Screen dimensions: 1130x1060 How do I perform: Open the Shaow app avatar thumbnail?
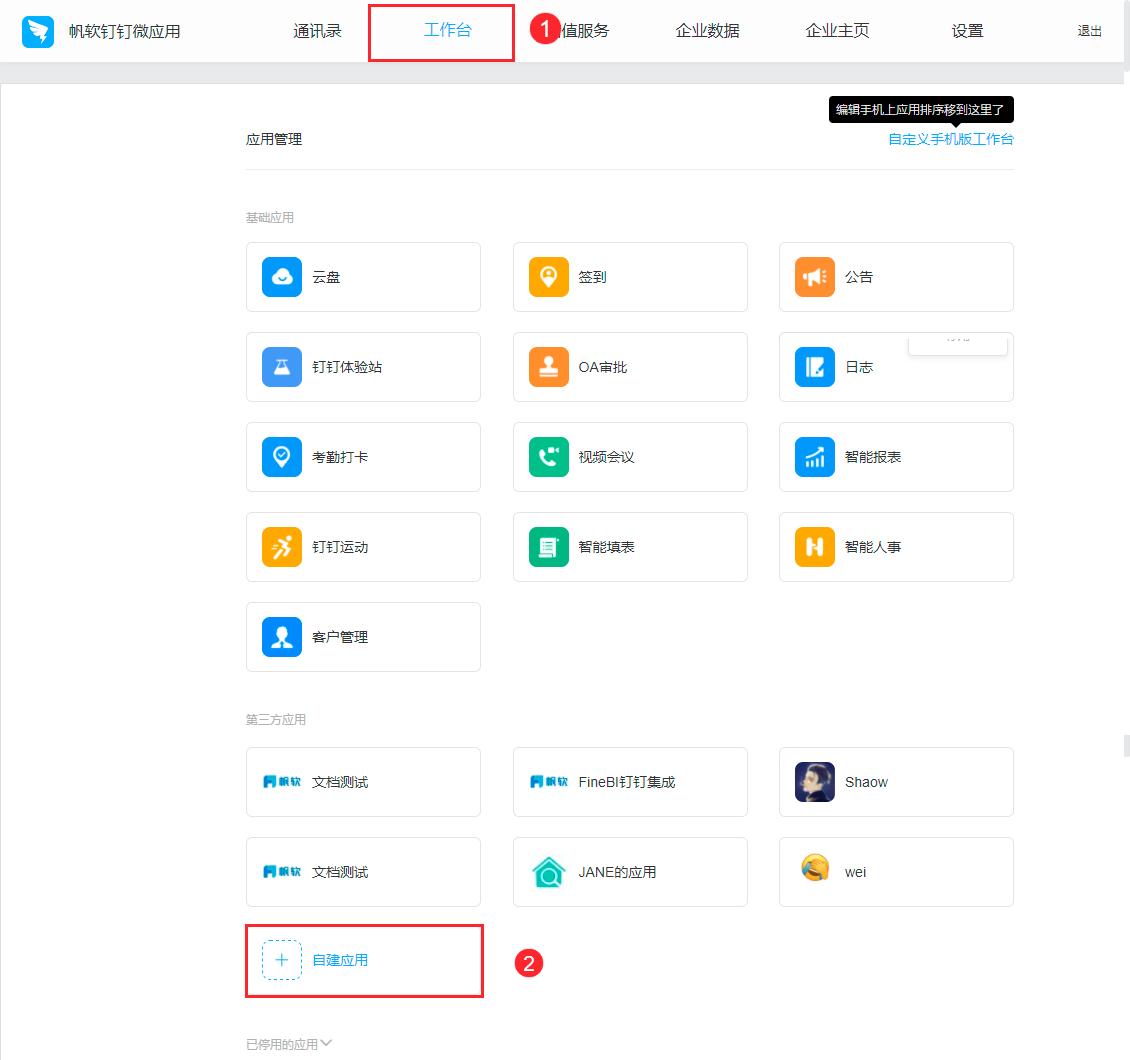tap(814, 782)
